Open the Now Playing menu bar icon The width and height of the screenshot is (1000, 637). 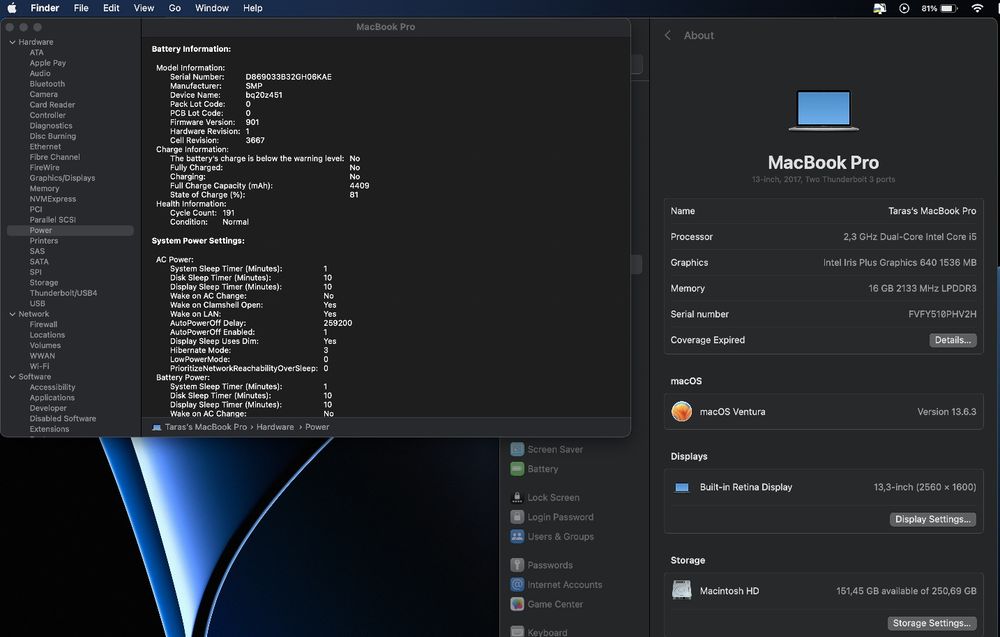point(904,8)
